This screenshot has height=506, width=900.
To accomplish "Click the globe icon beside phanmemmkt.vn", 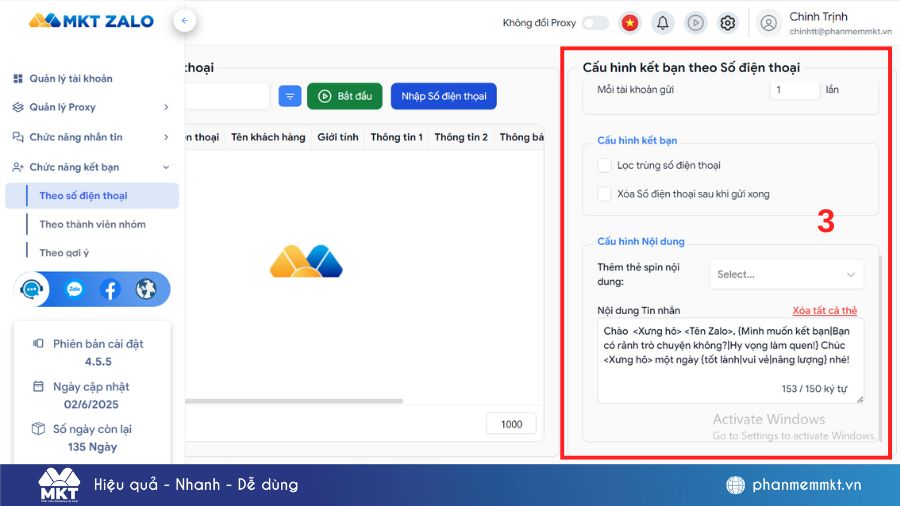I will (735, 485).
